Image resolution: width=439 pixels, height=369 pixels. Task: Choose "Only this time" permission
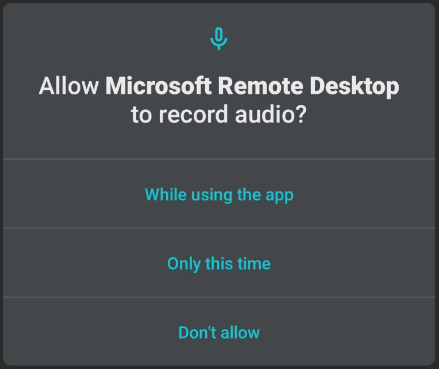tap(219, 263)
